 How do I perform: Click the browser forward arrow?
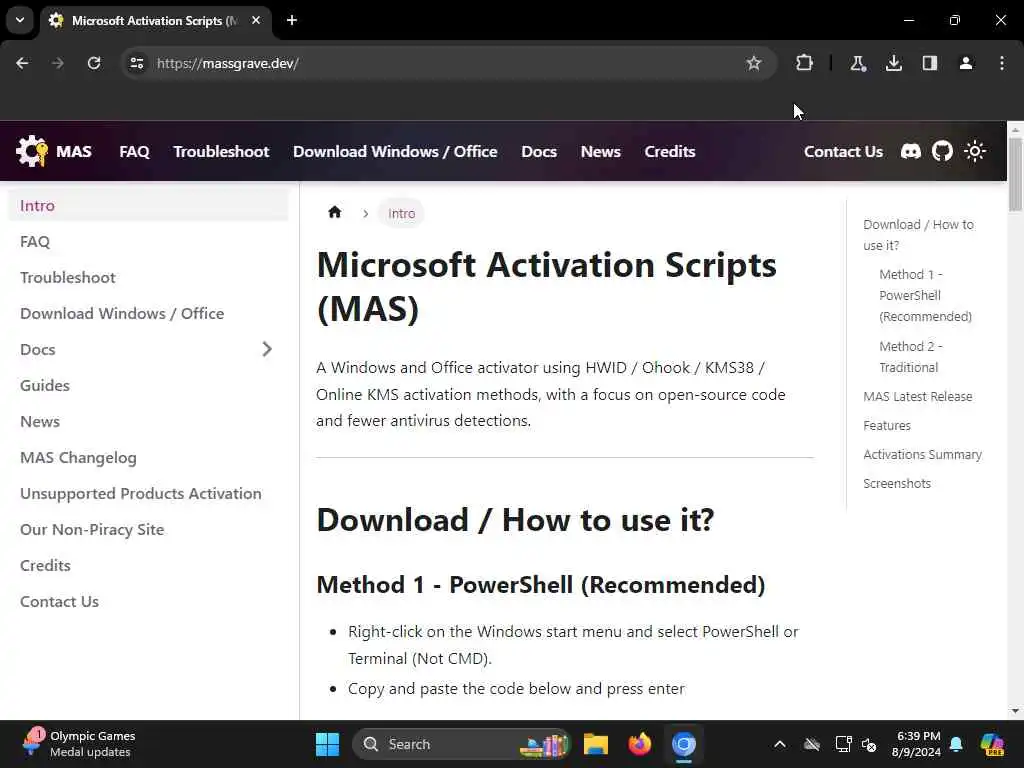pos(57,63)
